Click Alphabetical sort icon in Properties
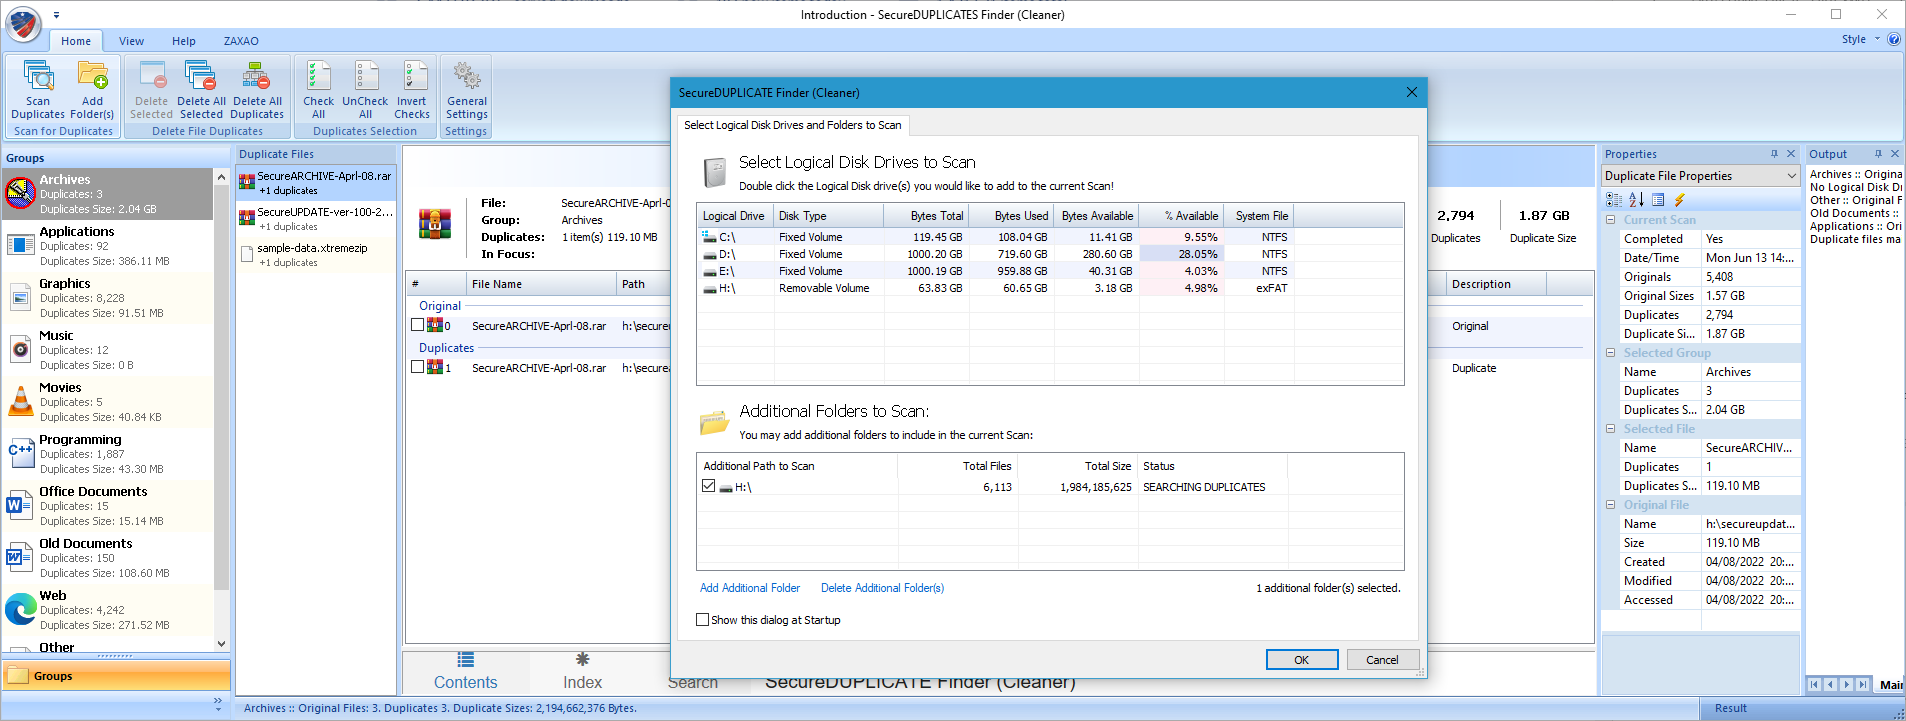Viewport: 1906px width, 721px height. (1637, 200)
